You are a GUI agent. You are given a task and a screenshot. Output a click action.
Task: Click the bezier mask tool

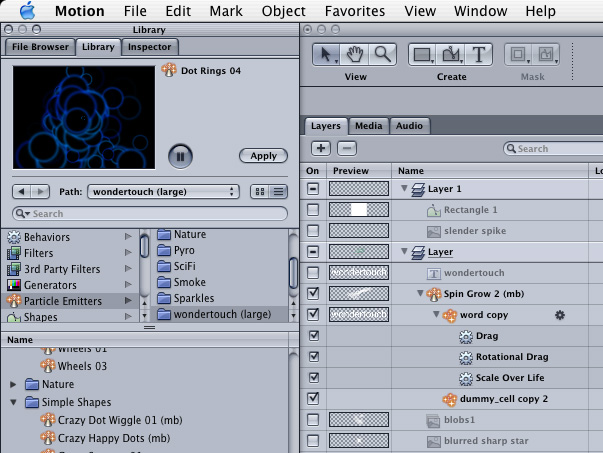click(x=546, y=55)
